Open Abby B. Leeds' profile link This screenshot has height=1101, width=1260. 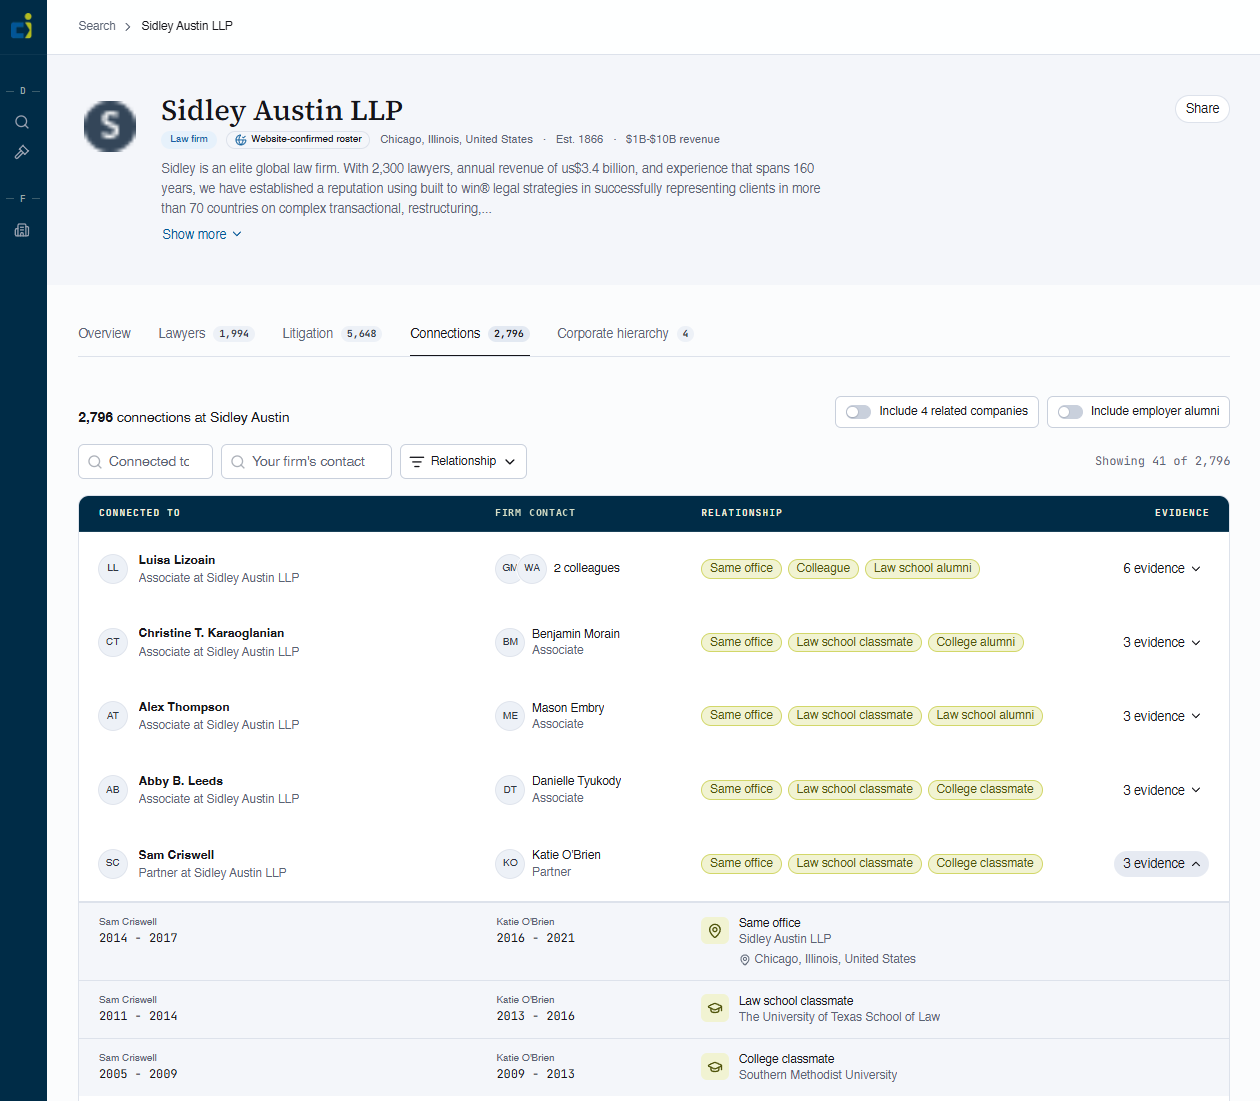click(x=181, y=781)
